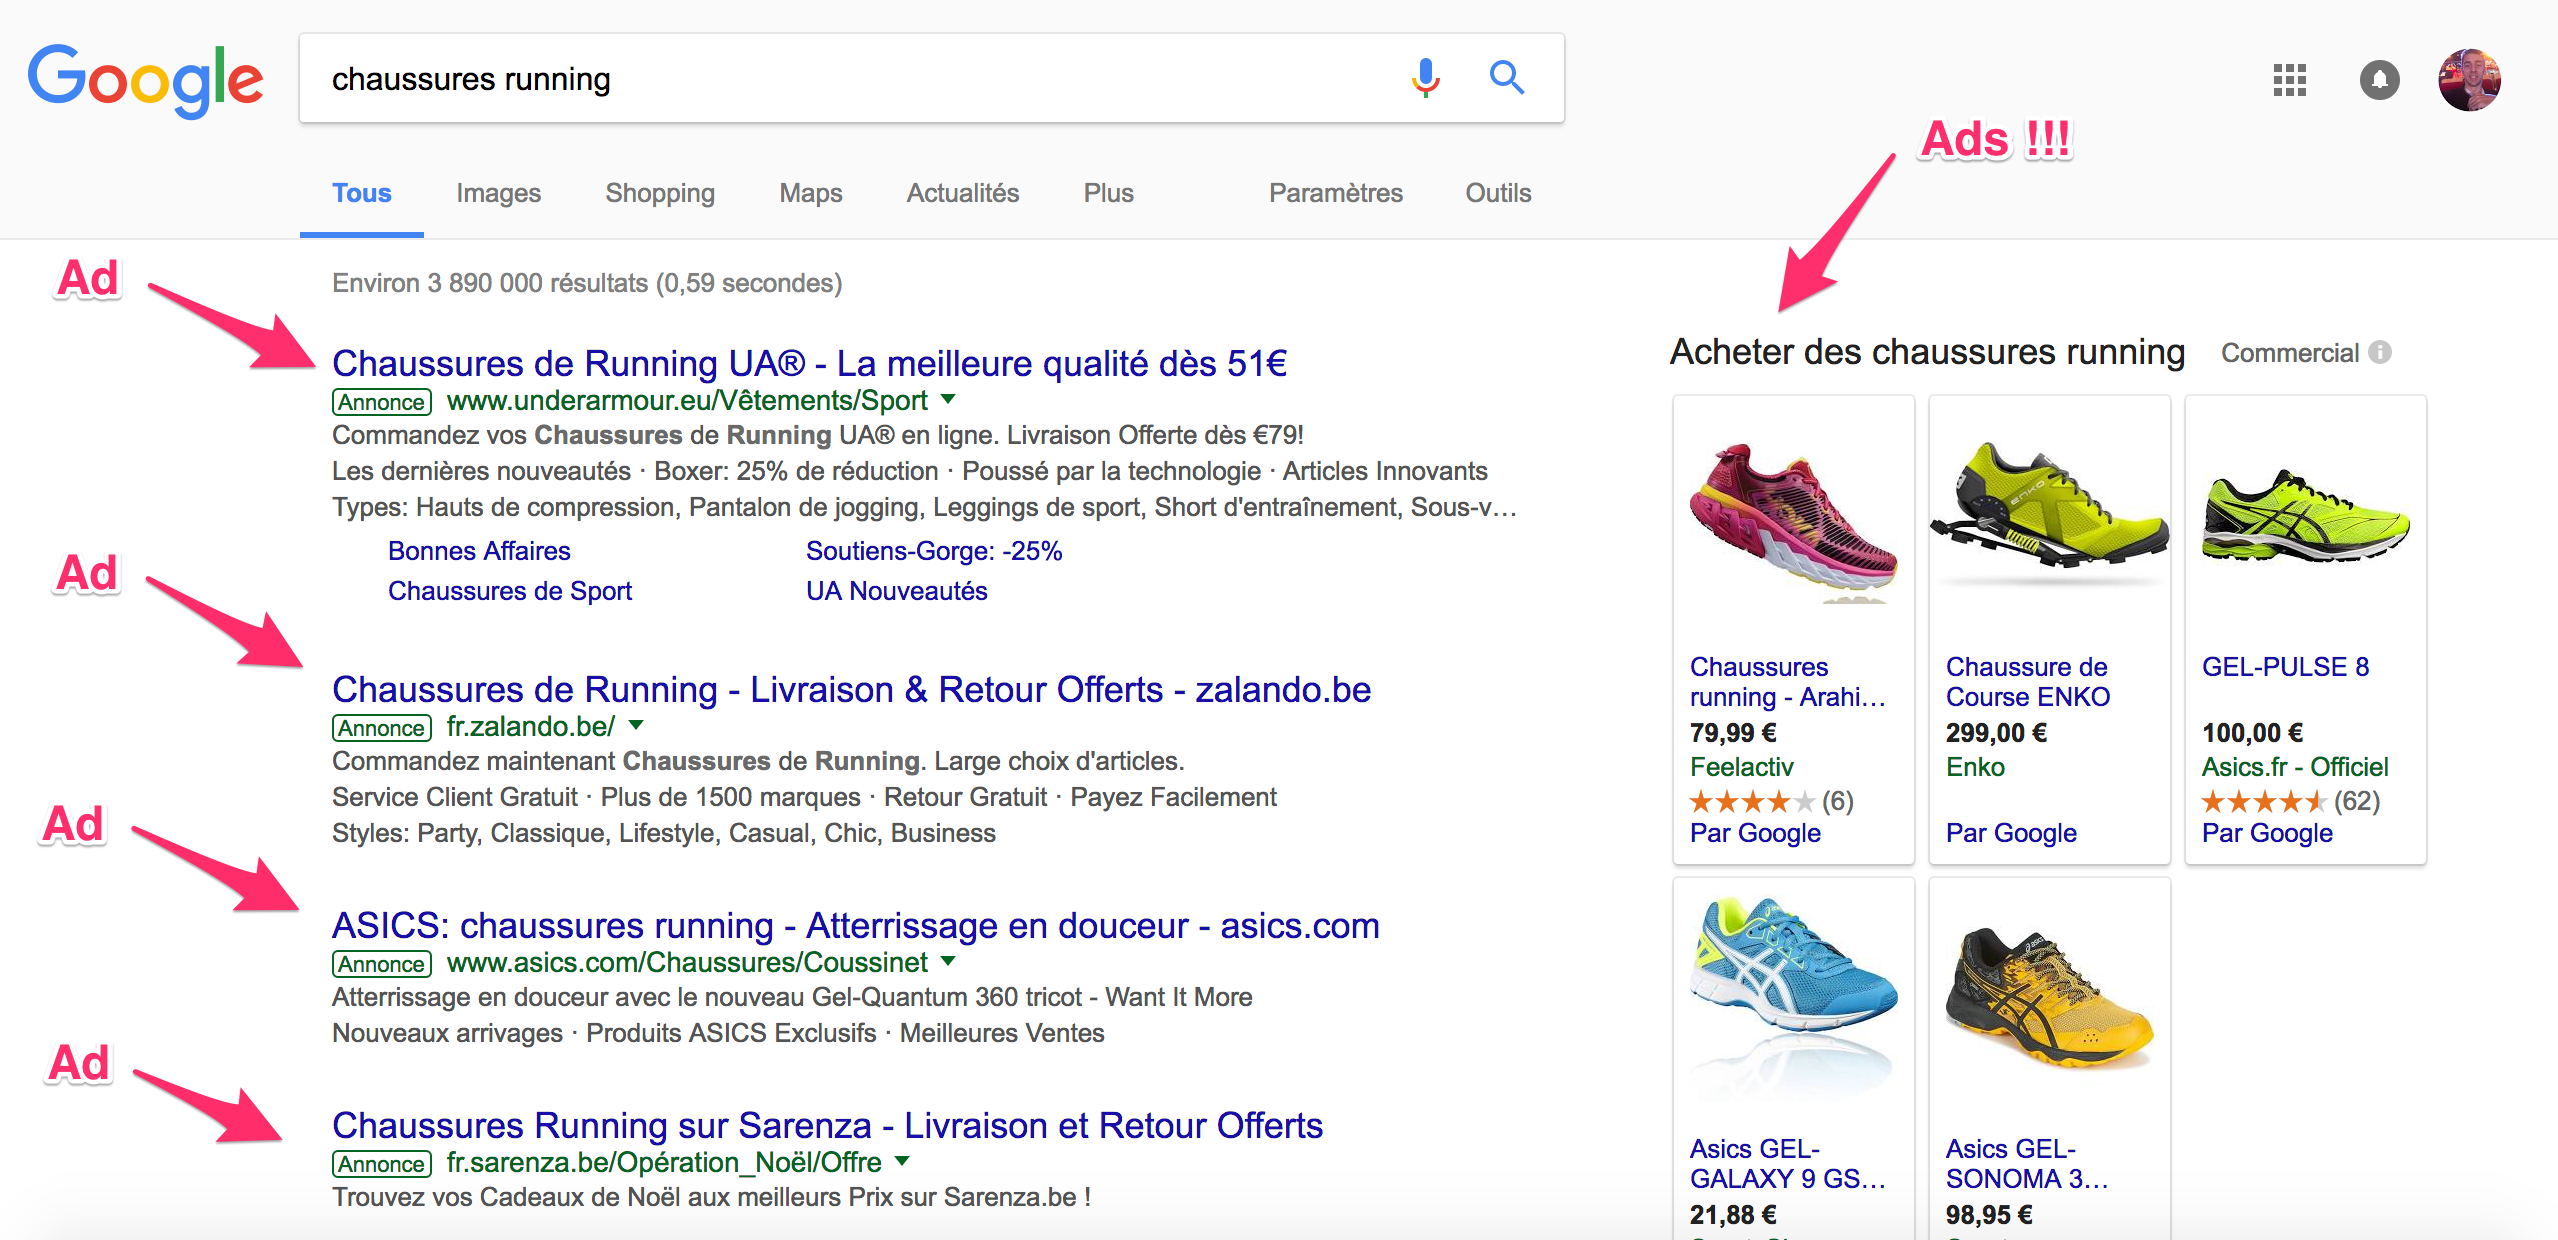Click the notifications bell icon
Image resolution: width=2558 pixels, height=1240 pixels.
(2379, 80)
